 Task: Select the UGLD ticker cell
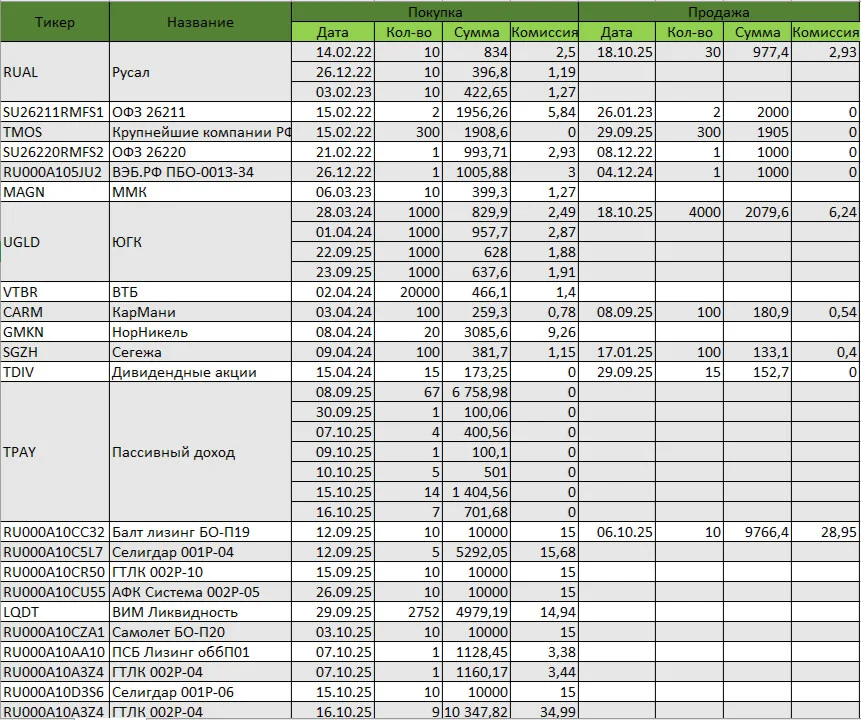point(55,242)
